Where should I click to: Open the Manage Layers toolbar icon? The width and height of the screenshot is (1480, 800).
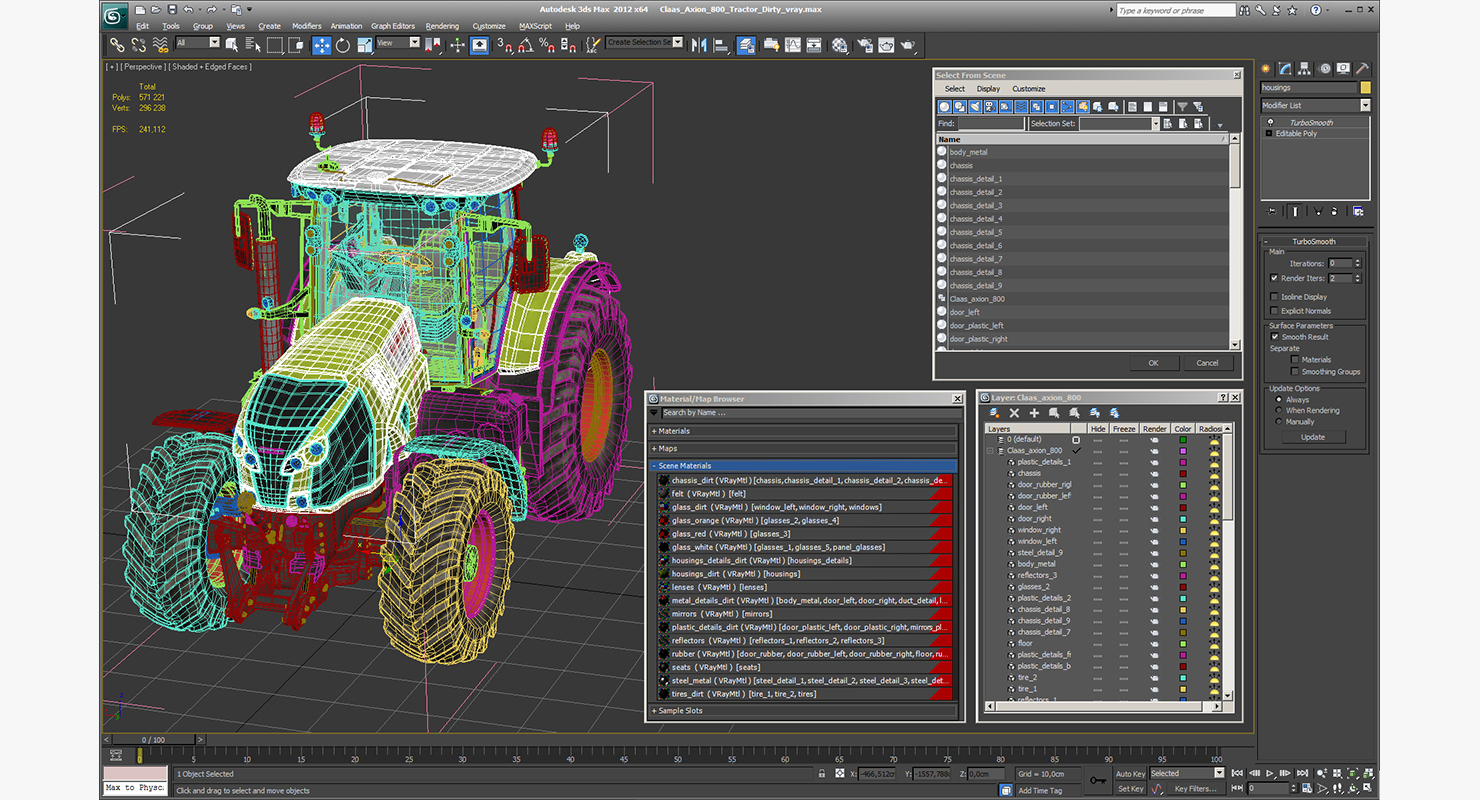(746, 45)
